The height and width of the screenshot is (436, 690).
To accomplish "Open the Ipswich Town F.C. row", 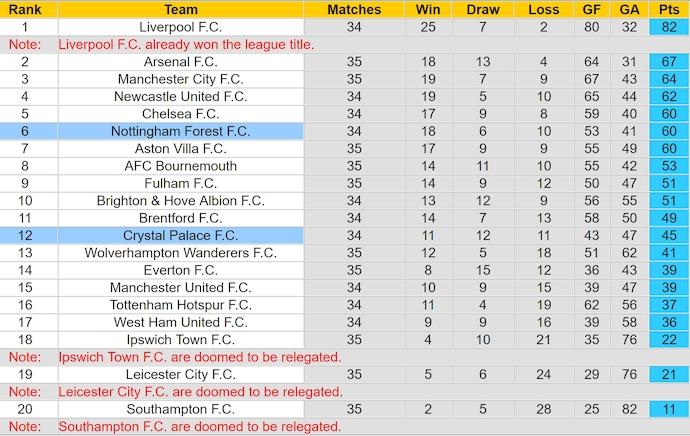I will tap(181, 339).
